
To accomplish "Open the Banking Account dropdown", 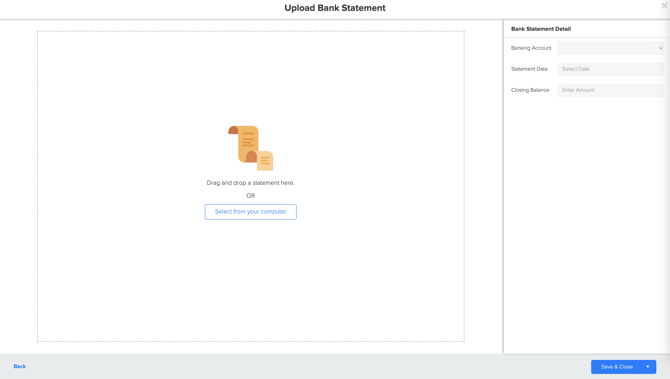I will click(x=611, y=48).
